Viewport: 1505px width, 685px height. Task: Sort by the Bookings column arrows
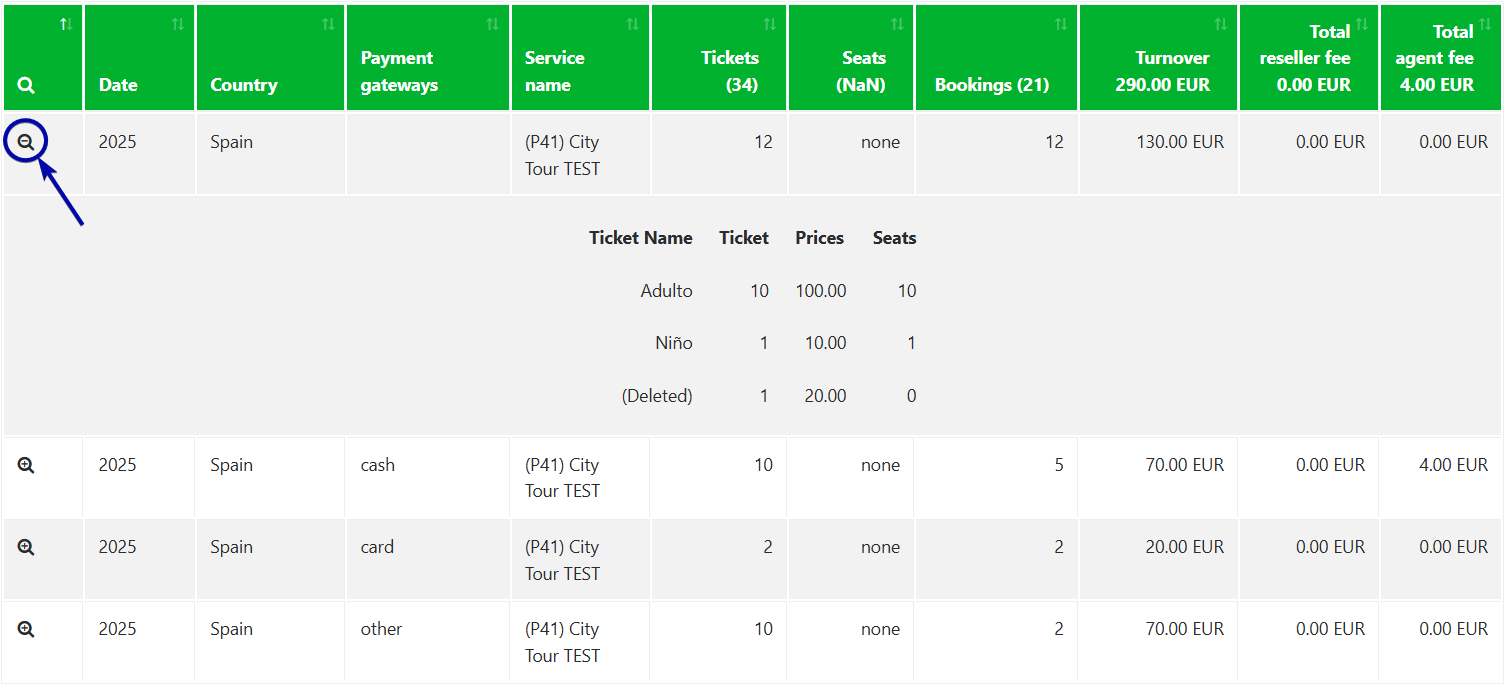click(x=1061, y=24)
